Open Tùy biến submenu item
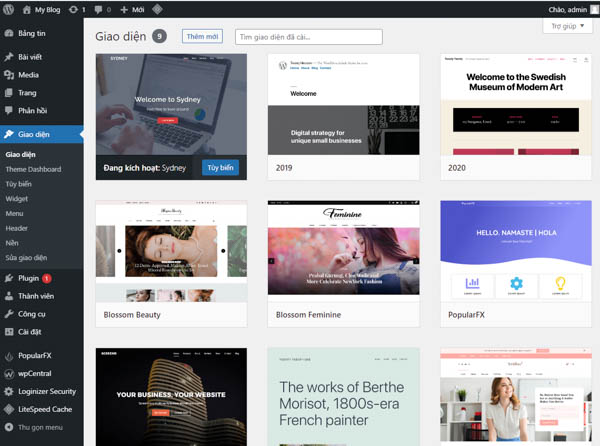 [x=19, y=184]
